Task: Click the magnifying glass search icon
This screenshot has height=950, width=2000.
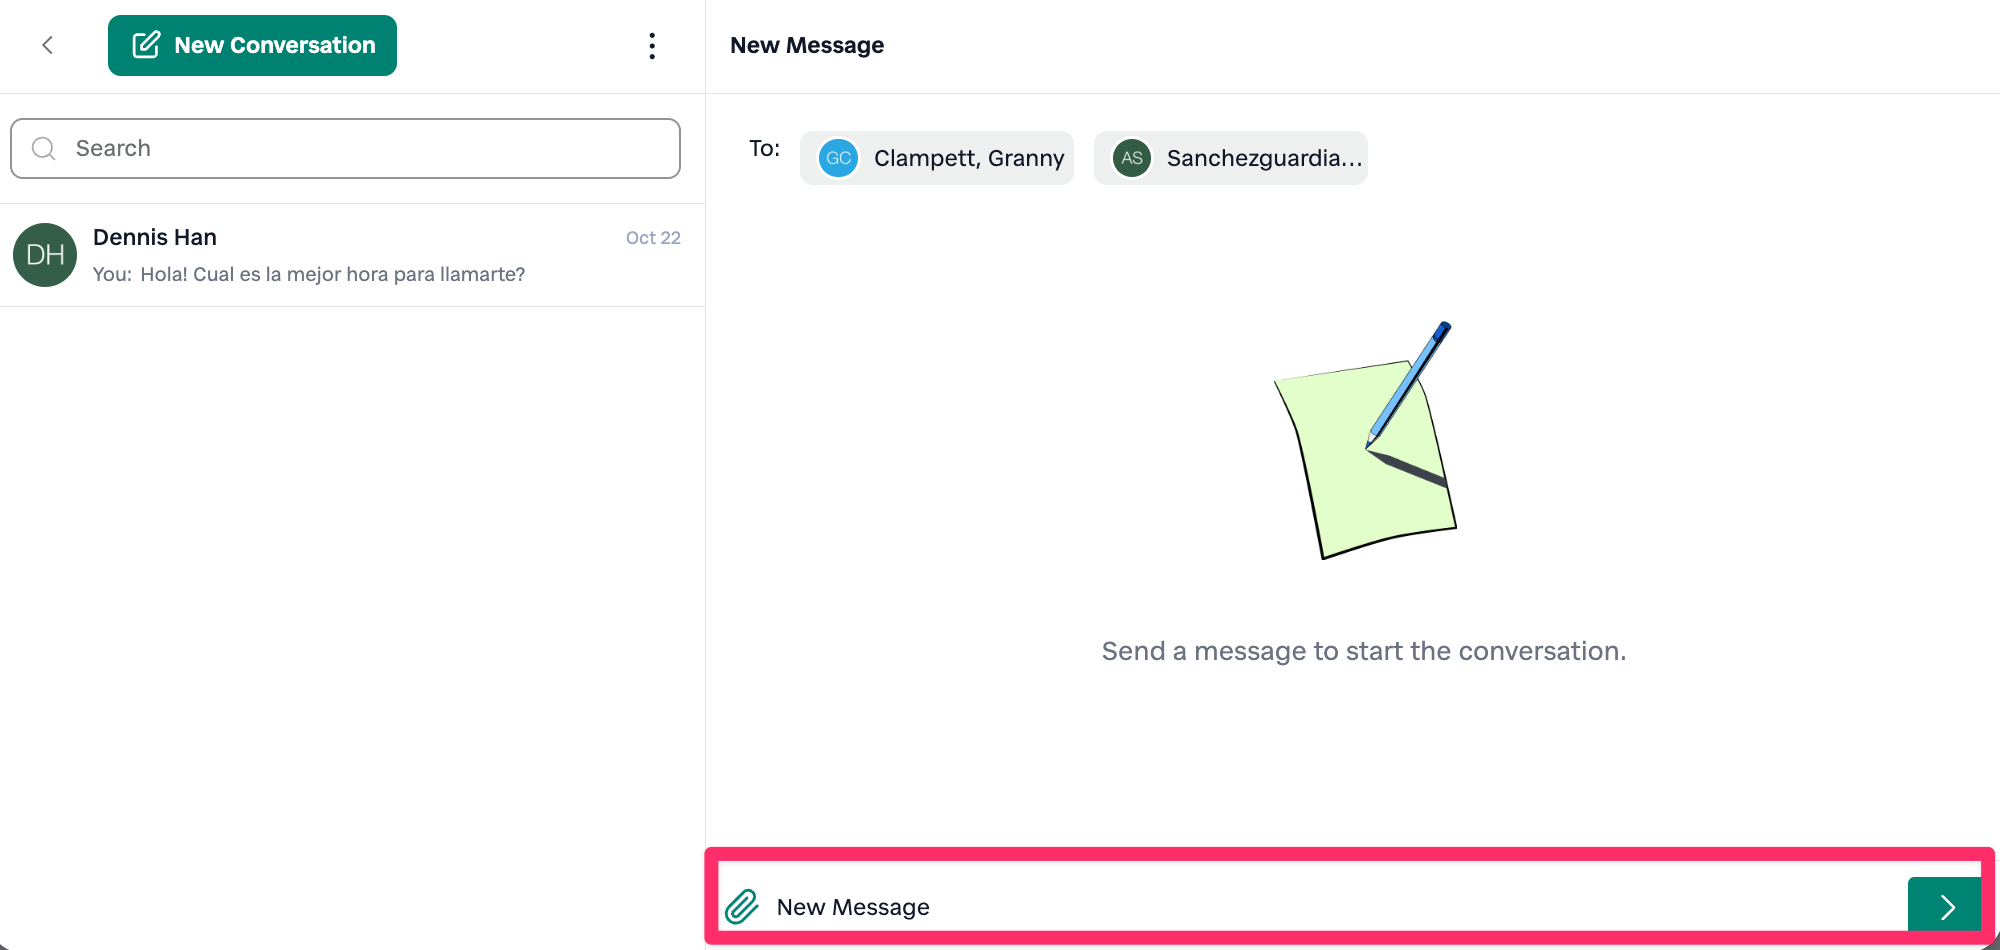Action: [43, 149]
